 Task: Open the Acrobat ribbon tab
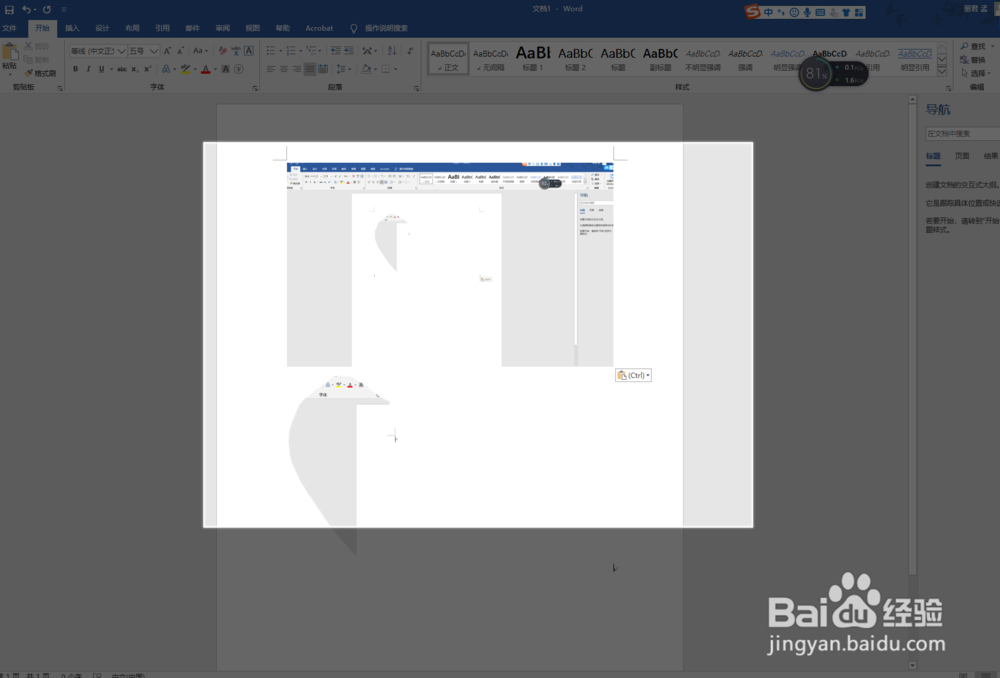click(x=319, y=28)
